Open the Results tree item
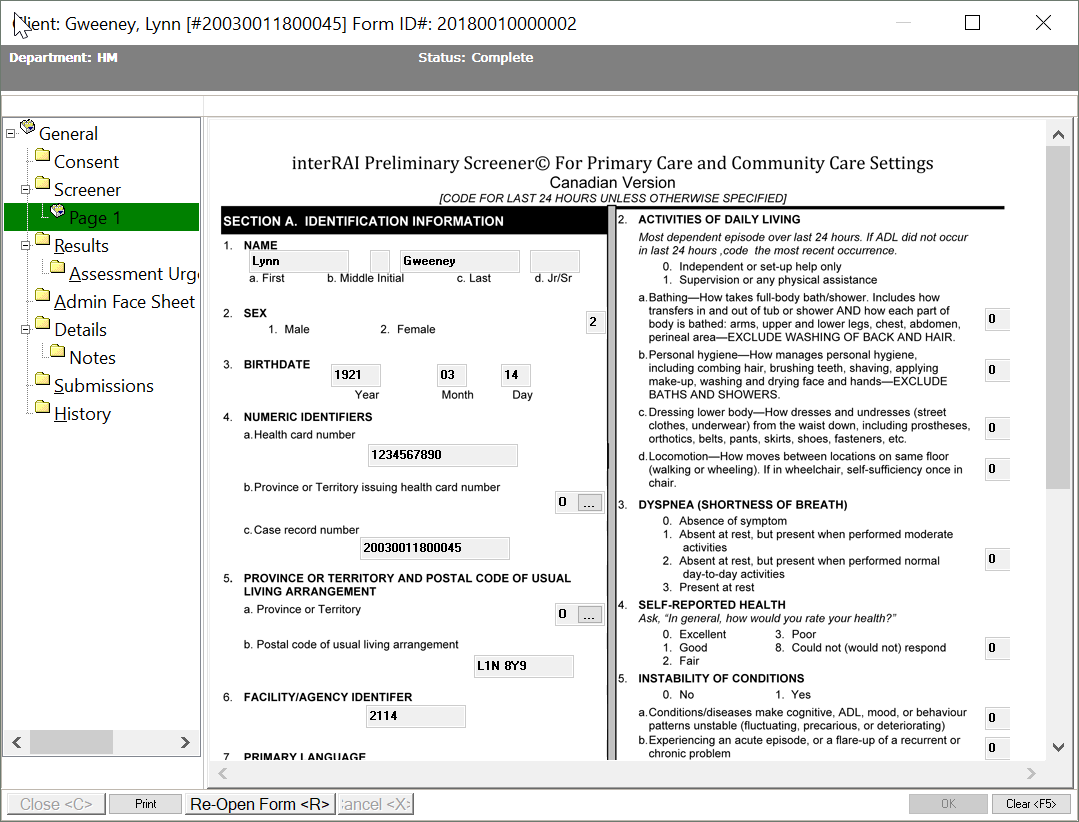The width and height of the screenshot is (1079, 822). [81, 246]
